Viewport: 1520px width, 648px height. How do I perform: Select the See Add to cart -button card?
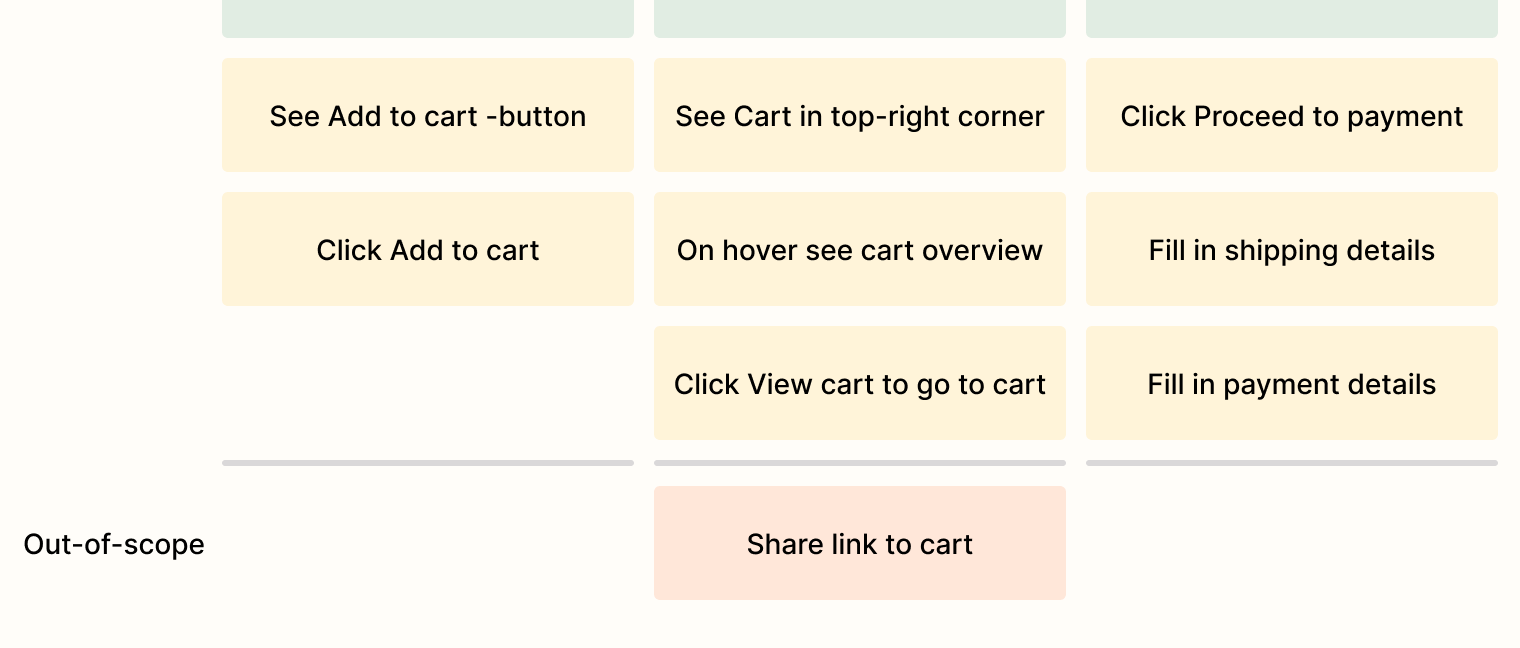pos(428,115)
